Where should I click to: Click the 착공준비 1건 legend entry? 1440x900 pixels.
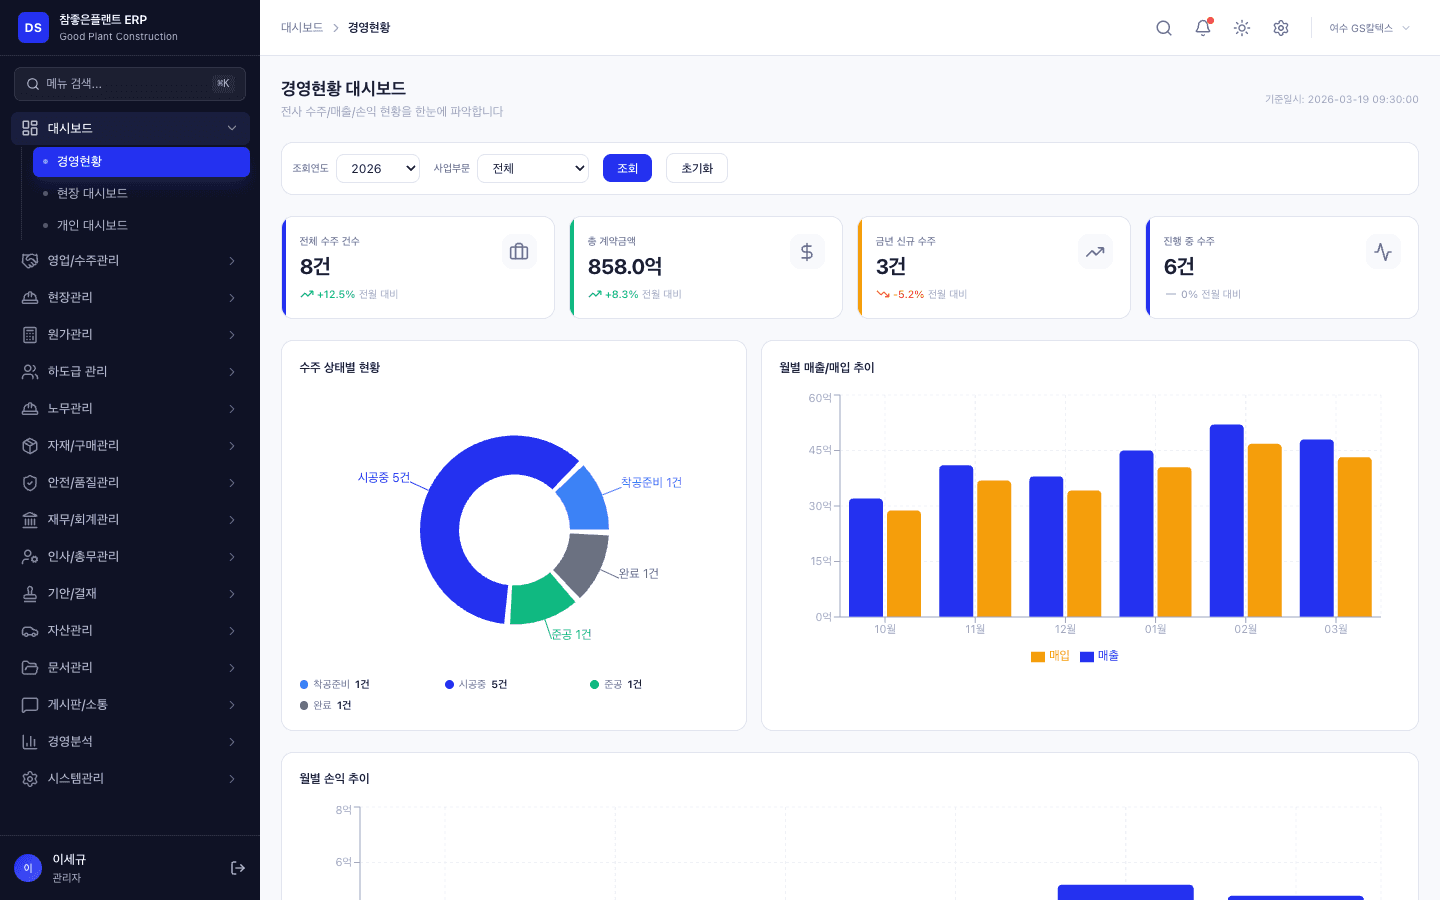tap(334, 685)
